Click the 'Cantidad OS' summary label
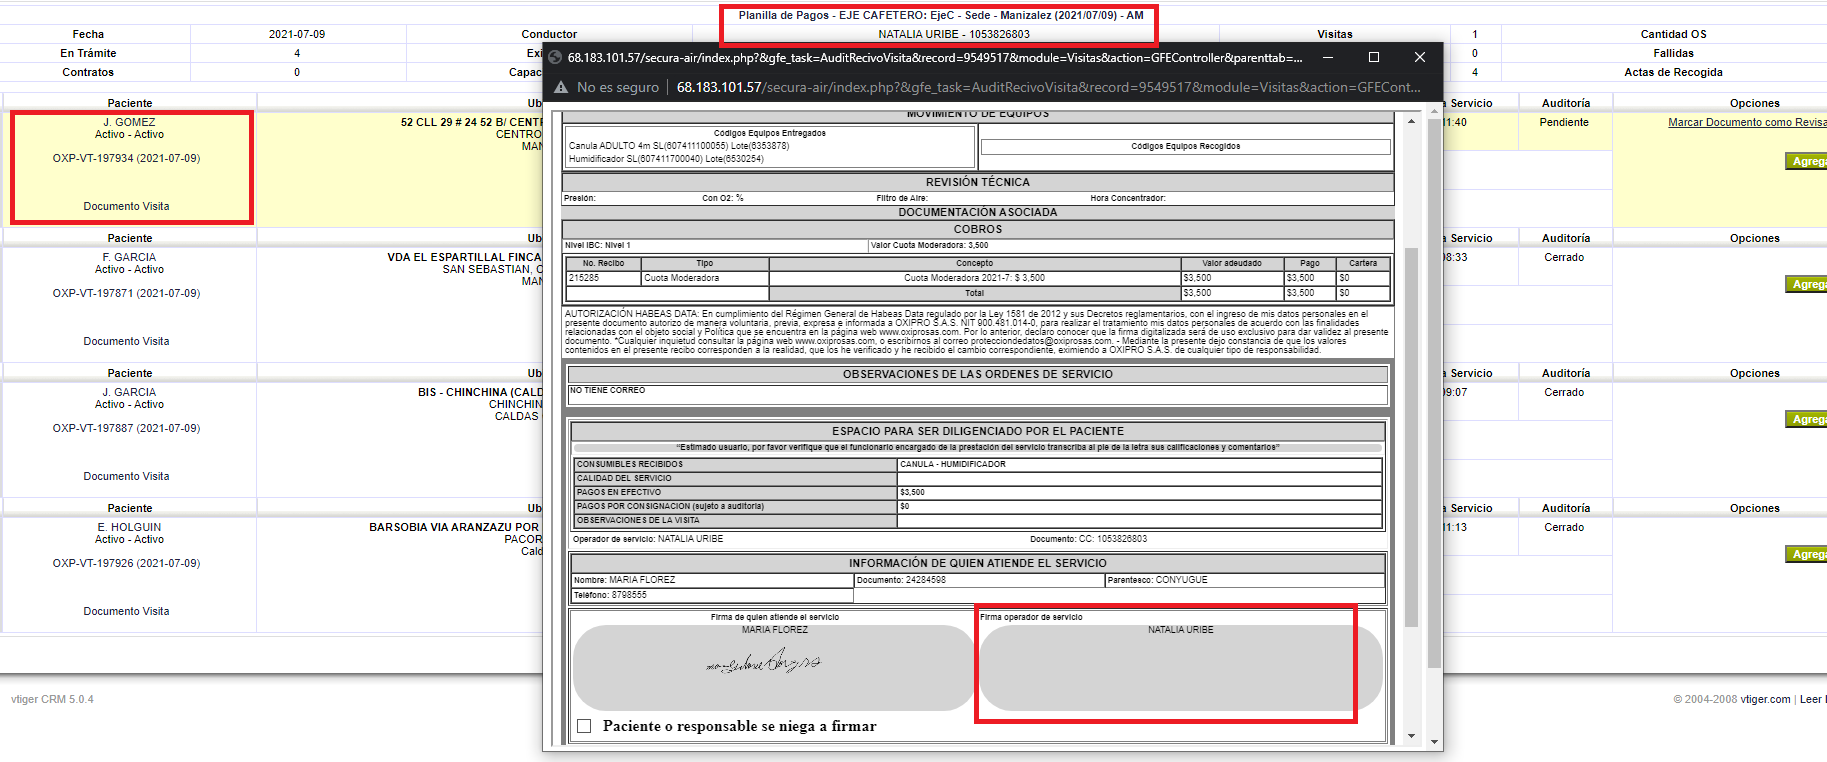The image size is (1827, 762). coord(1673,34)
